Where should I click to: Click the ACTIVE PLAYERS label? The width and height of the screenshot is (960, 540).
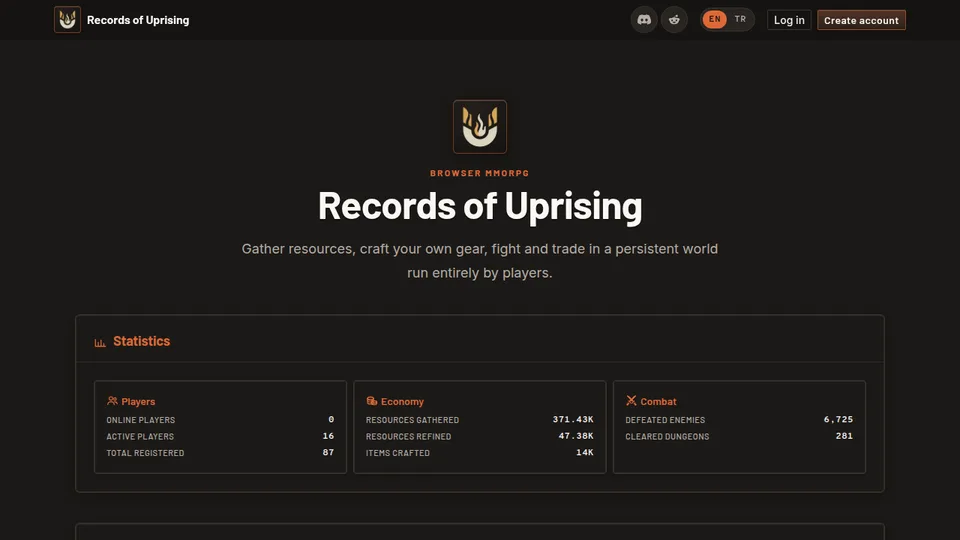pyautogui.click(x=140, y=437)
